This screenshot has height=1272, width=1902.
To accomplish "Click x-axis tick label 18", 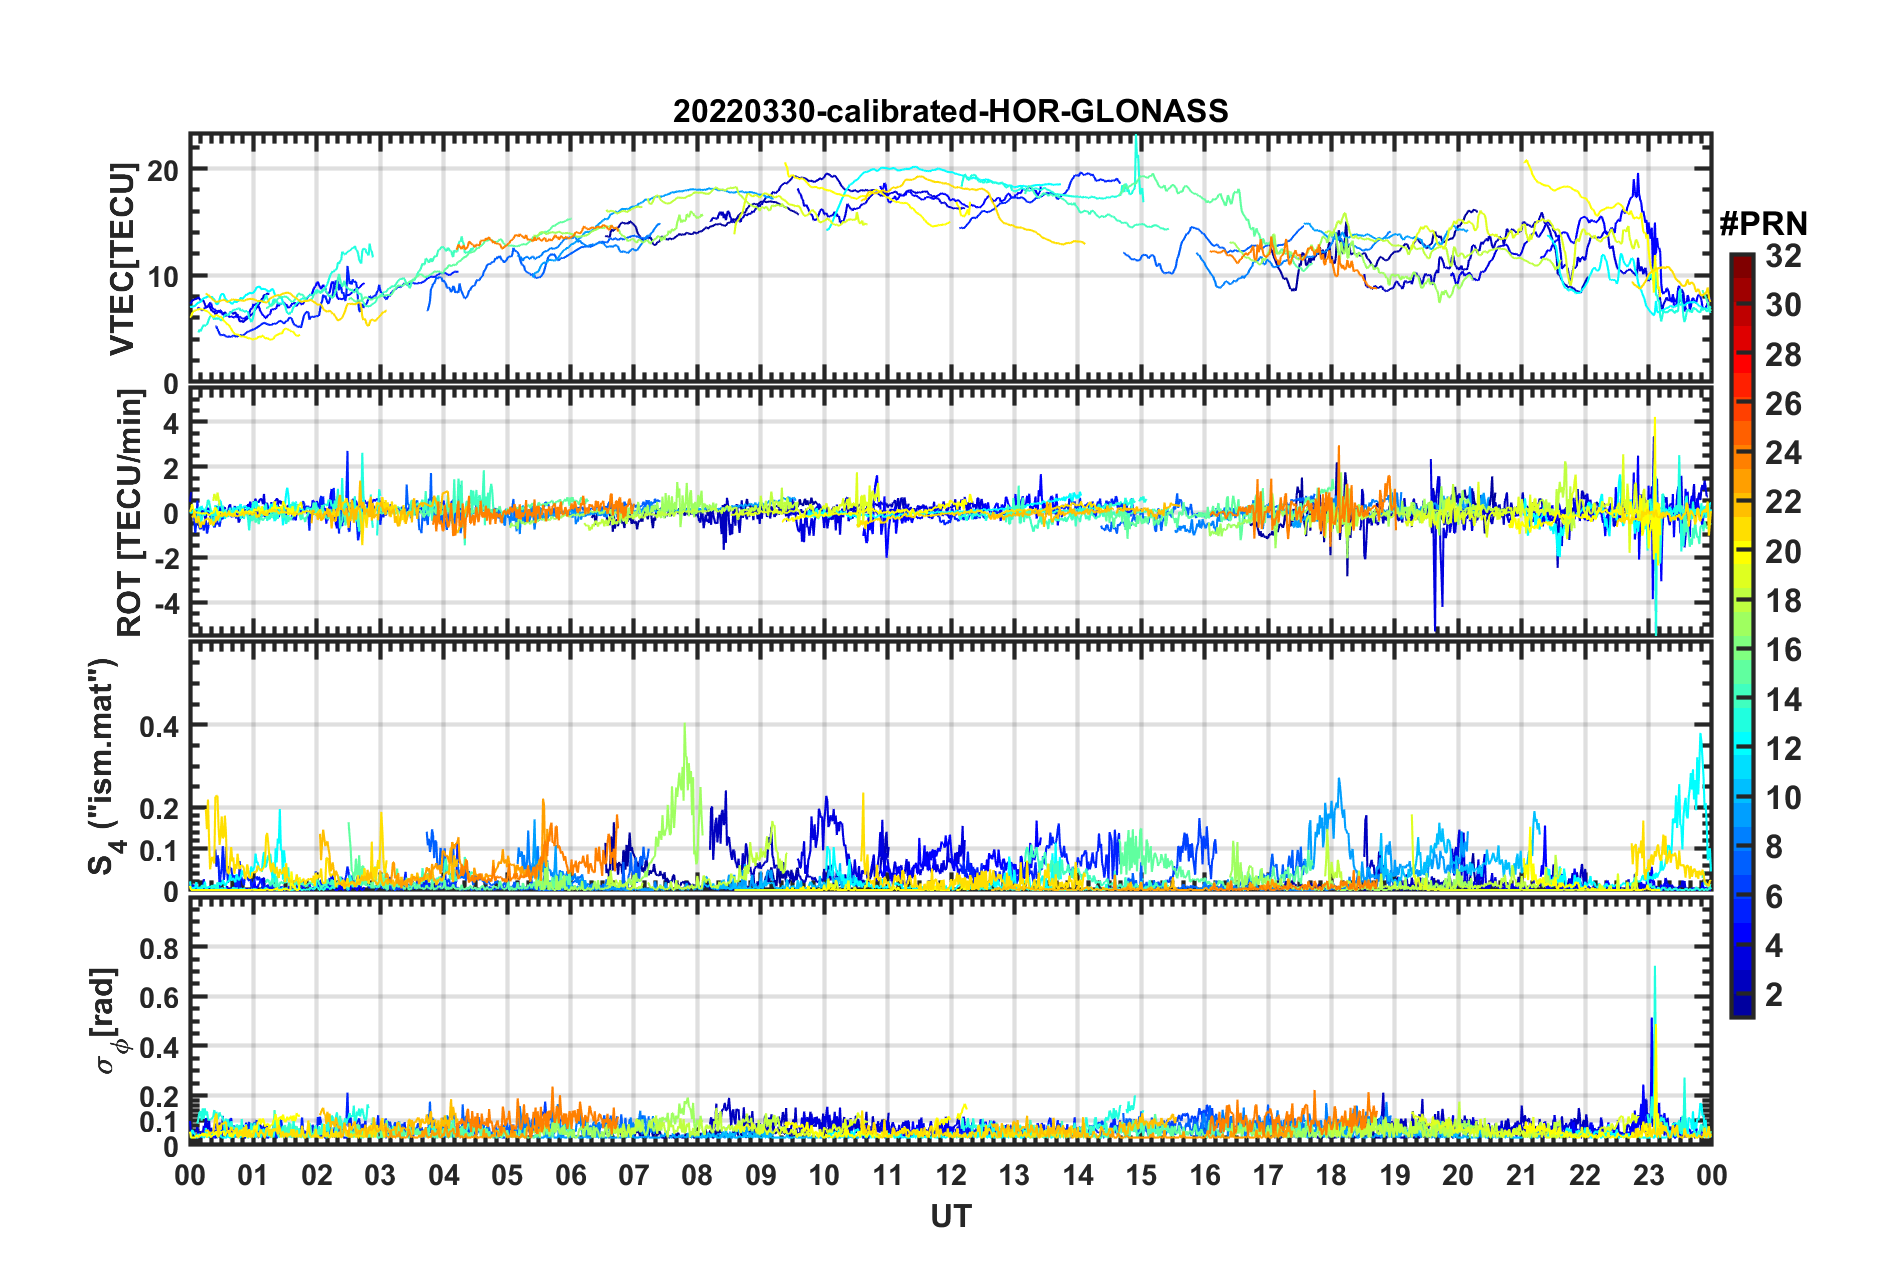I will click(x=1331, y=1175).
